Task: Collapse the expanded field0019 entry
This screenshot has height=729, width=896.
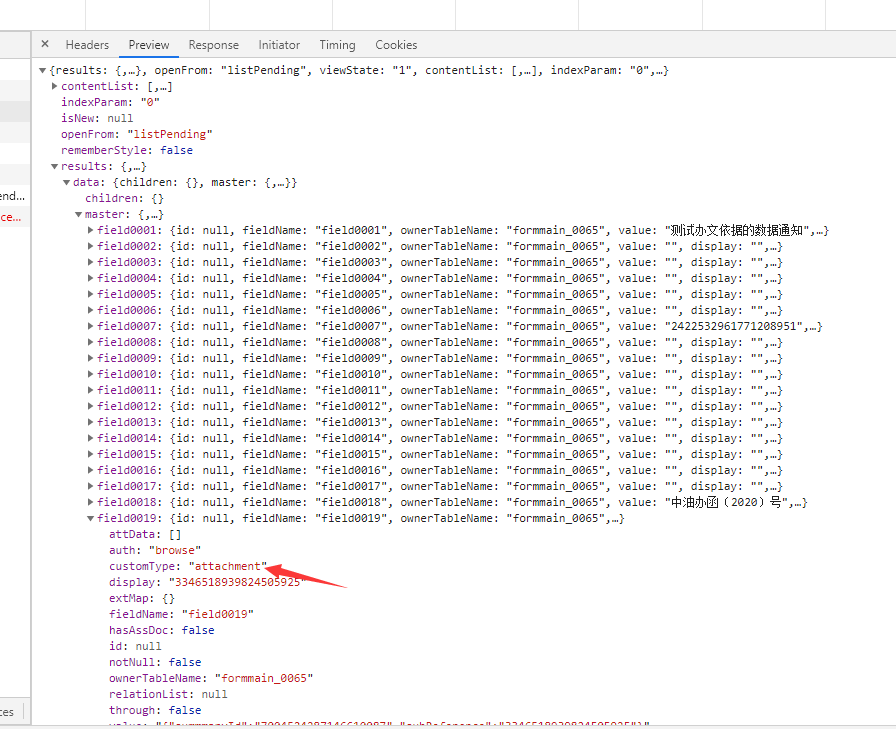Action: (91, 519)
